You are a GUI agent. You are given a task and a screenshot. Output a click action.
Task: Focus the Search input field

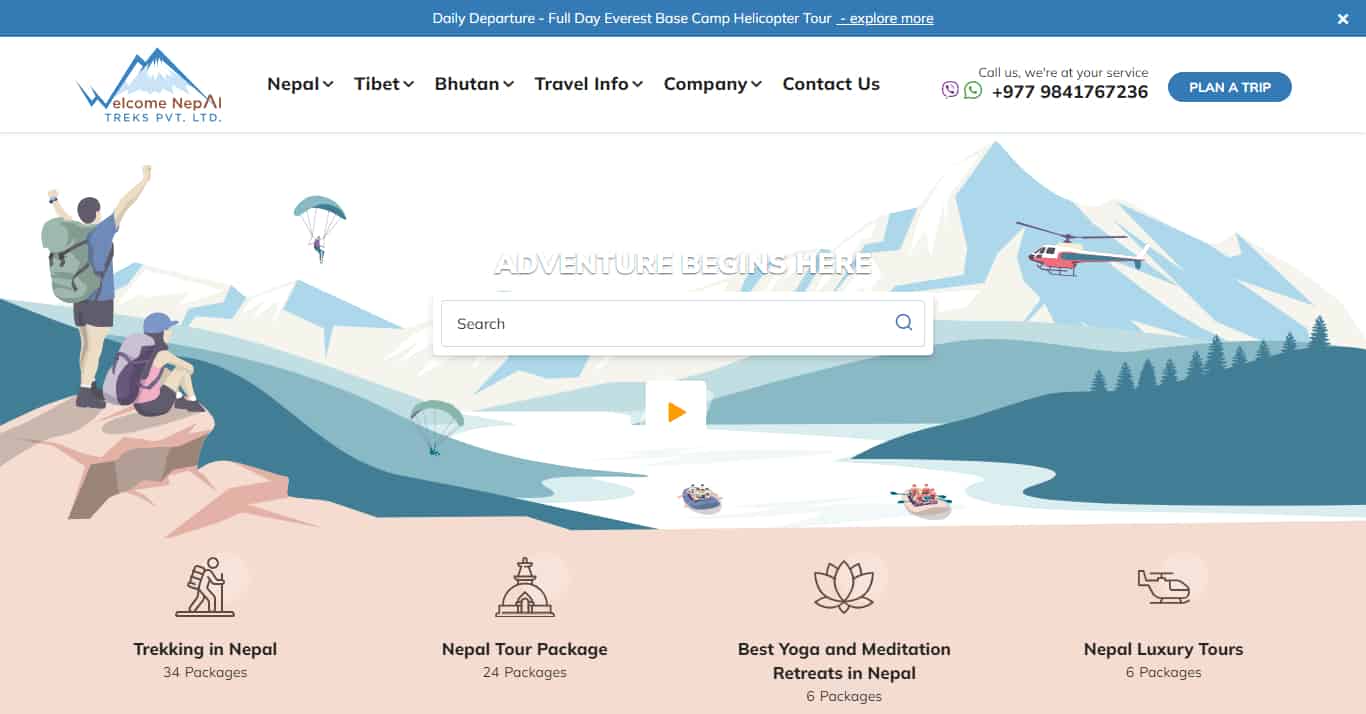[683, 324]
